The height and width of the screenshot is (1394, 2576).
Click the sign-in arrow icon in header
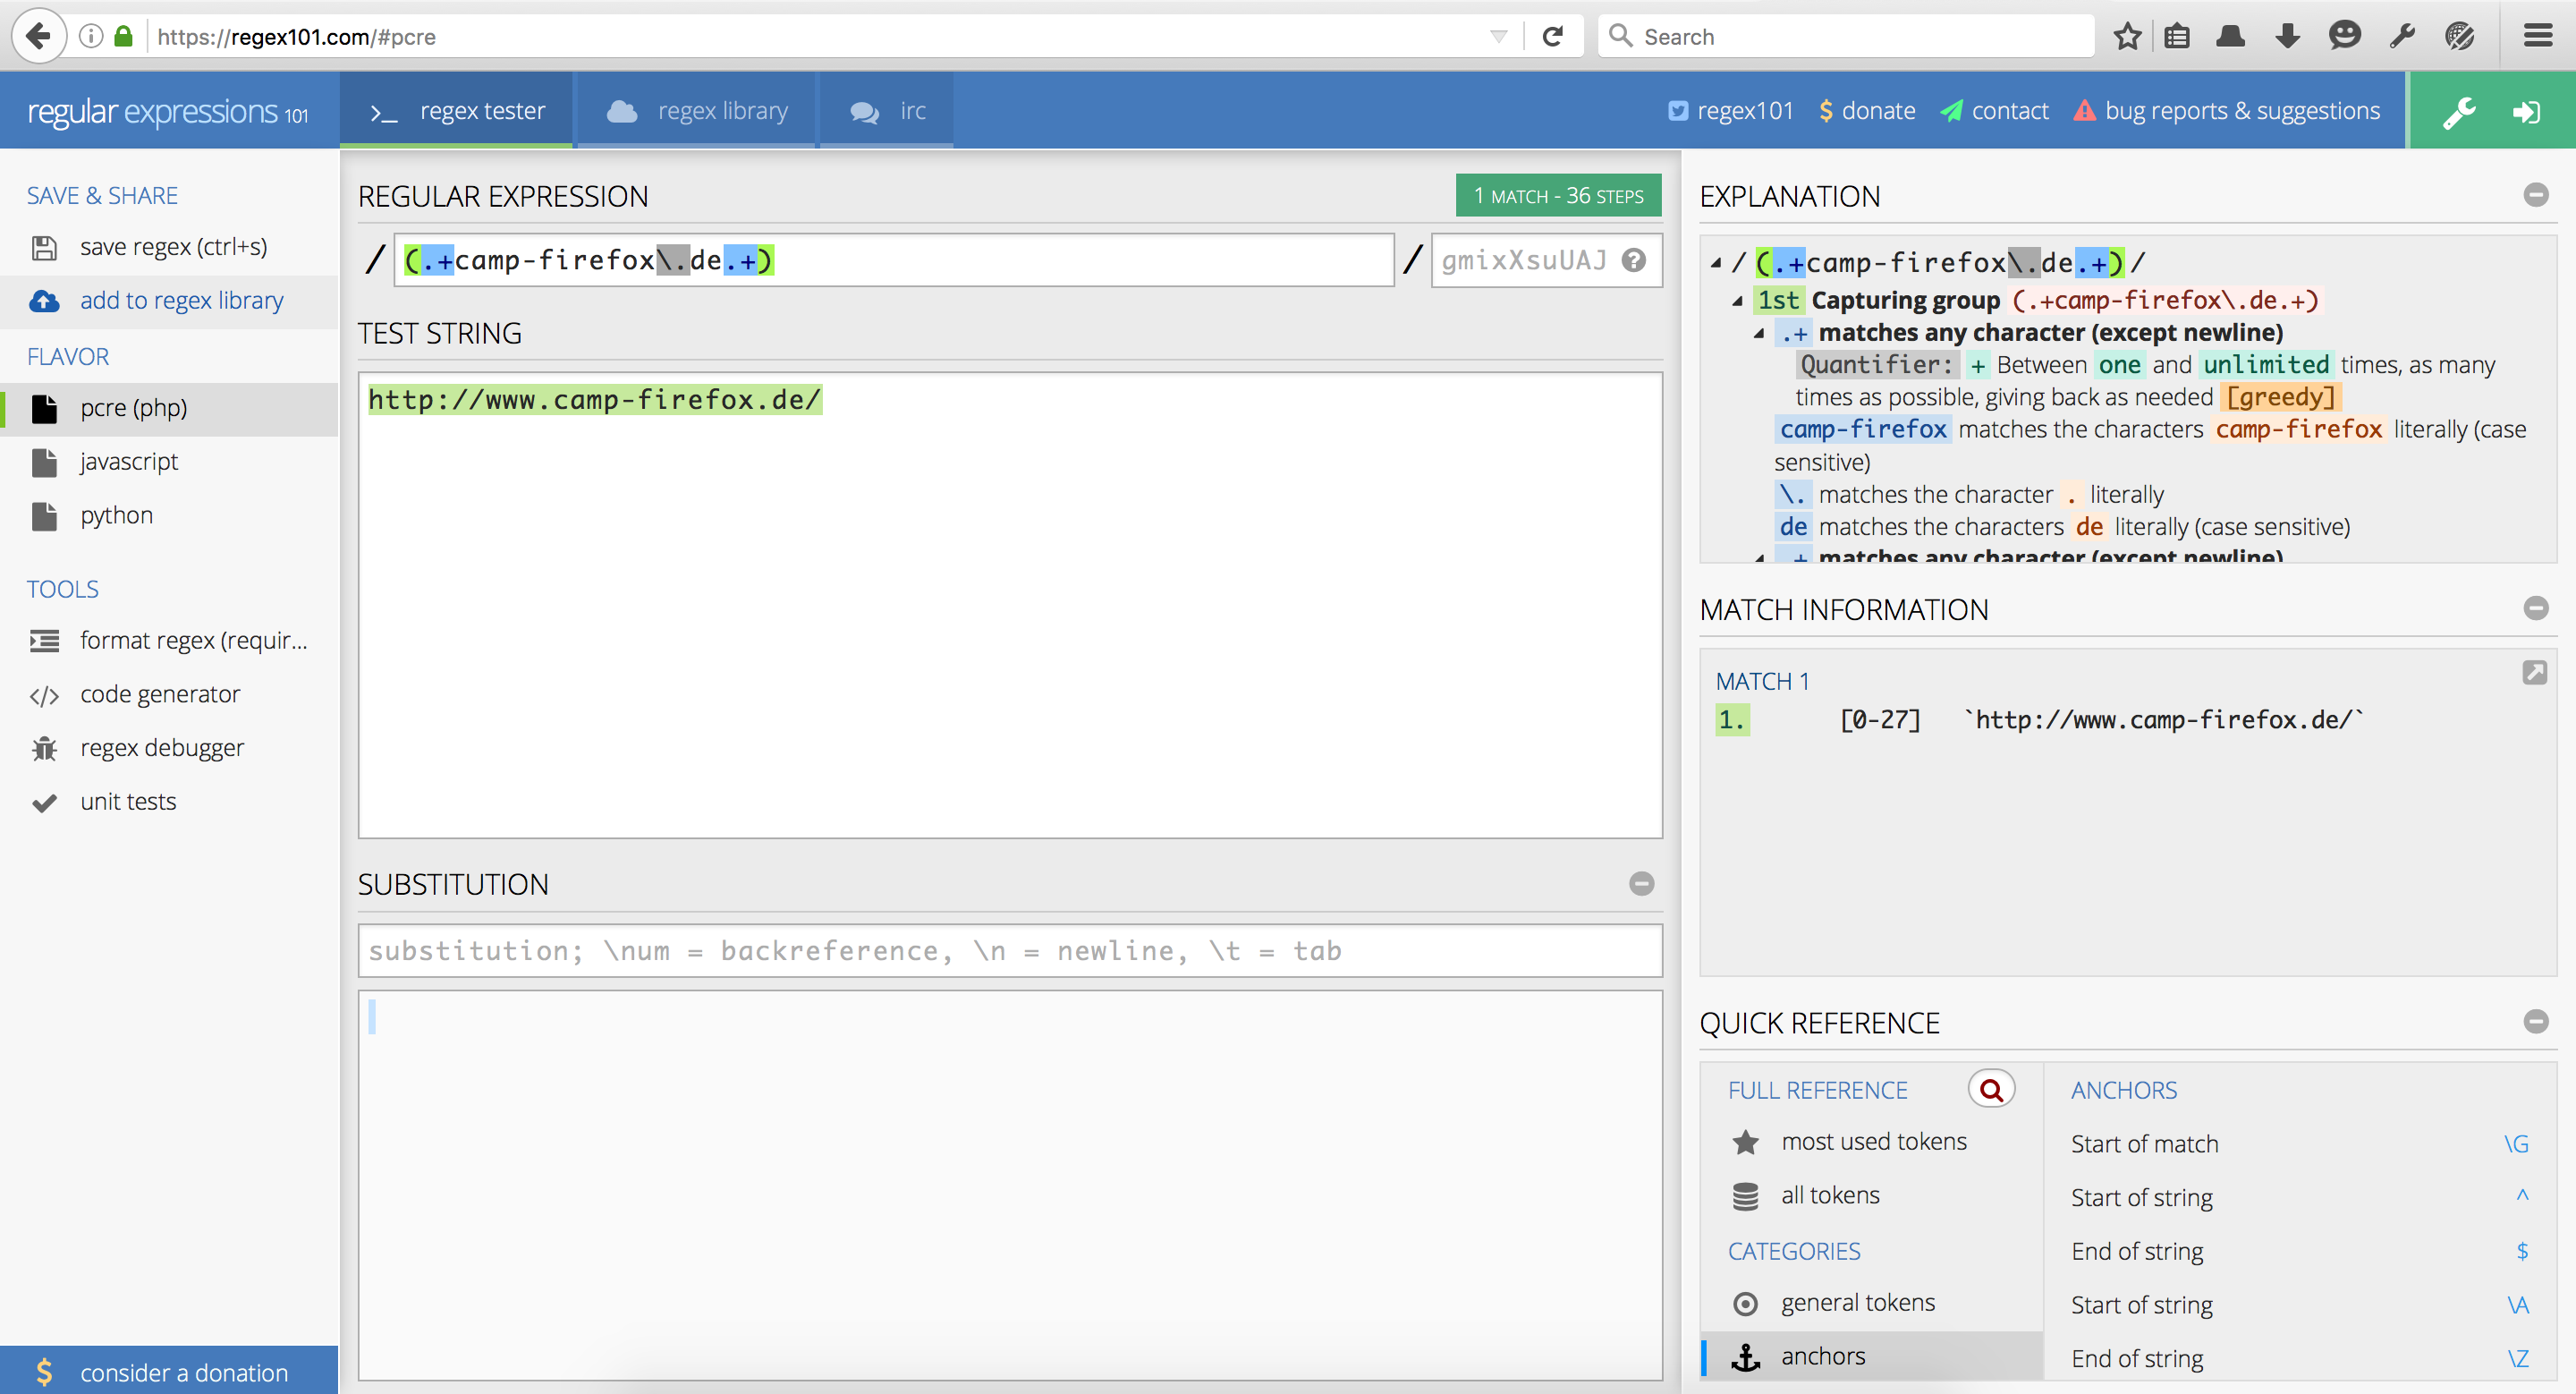click(2527, 111)
